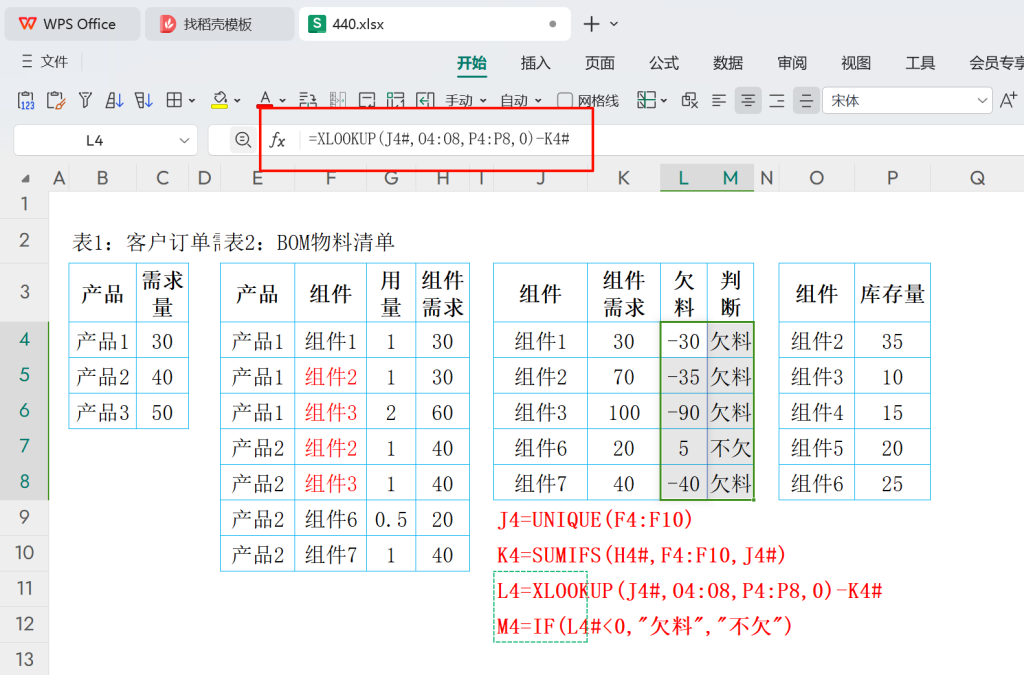Open the 审阅 ribbon tab
This screenshot has height=675, width=1024.
click(x=792, y=63)
